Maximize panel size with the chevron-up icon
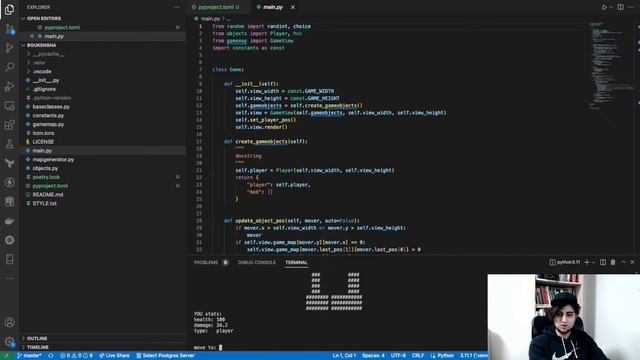The image size is (640, 360). coord(623,262)
